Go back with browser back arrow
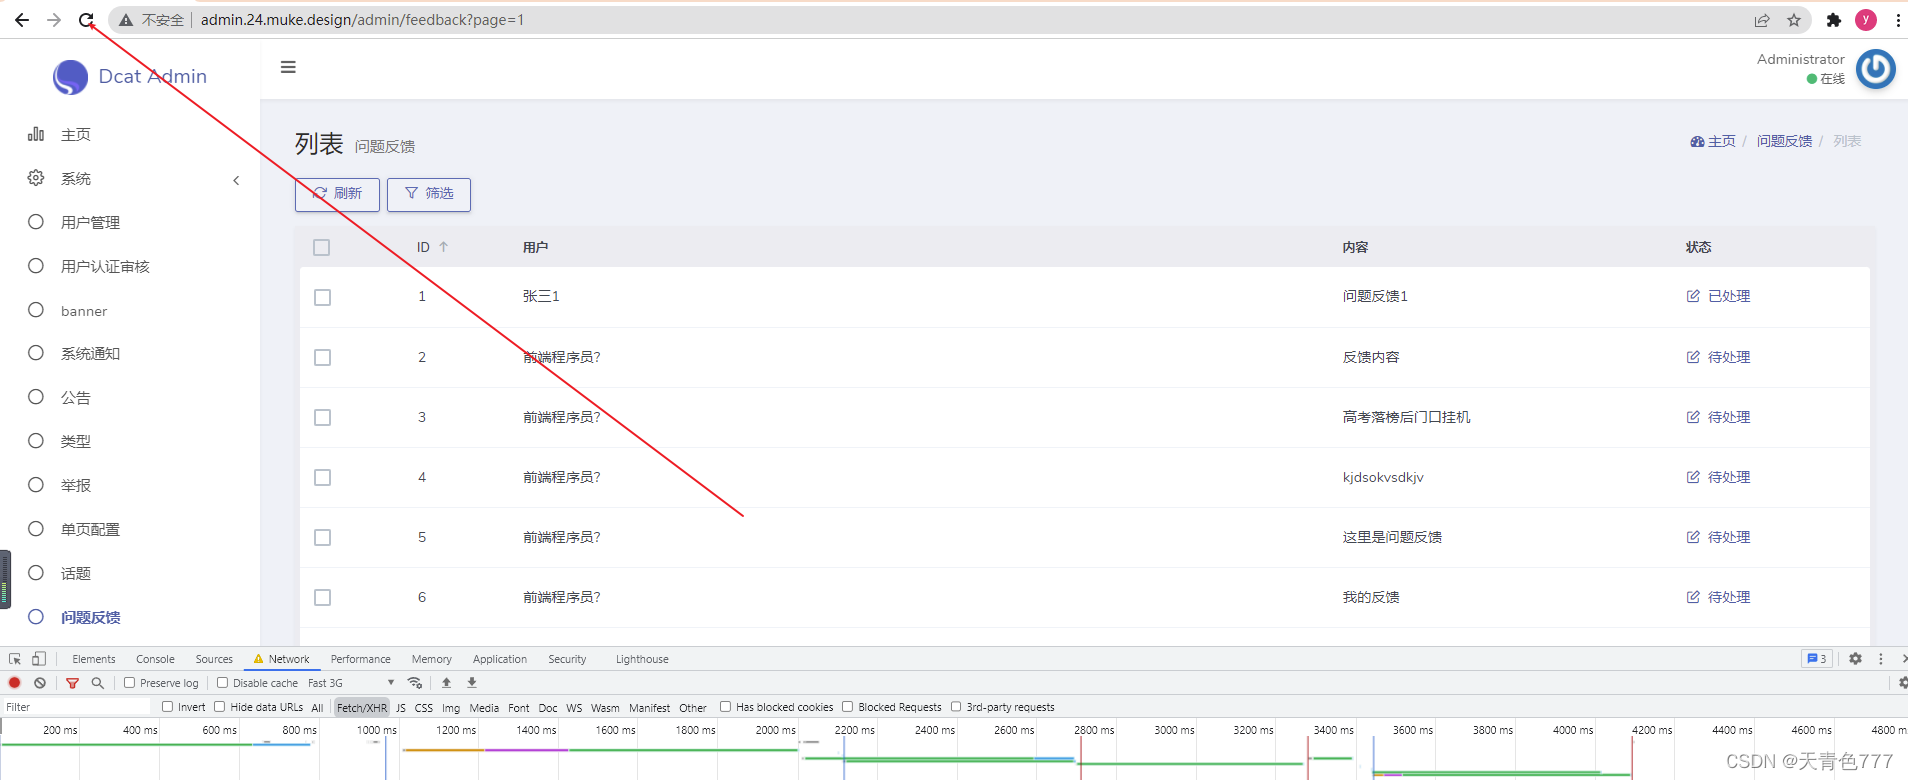 [x=22, y=20]
